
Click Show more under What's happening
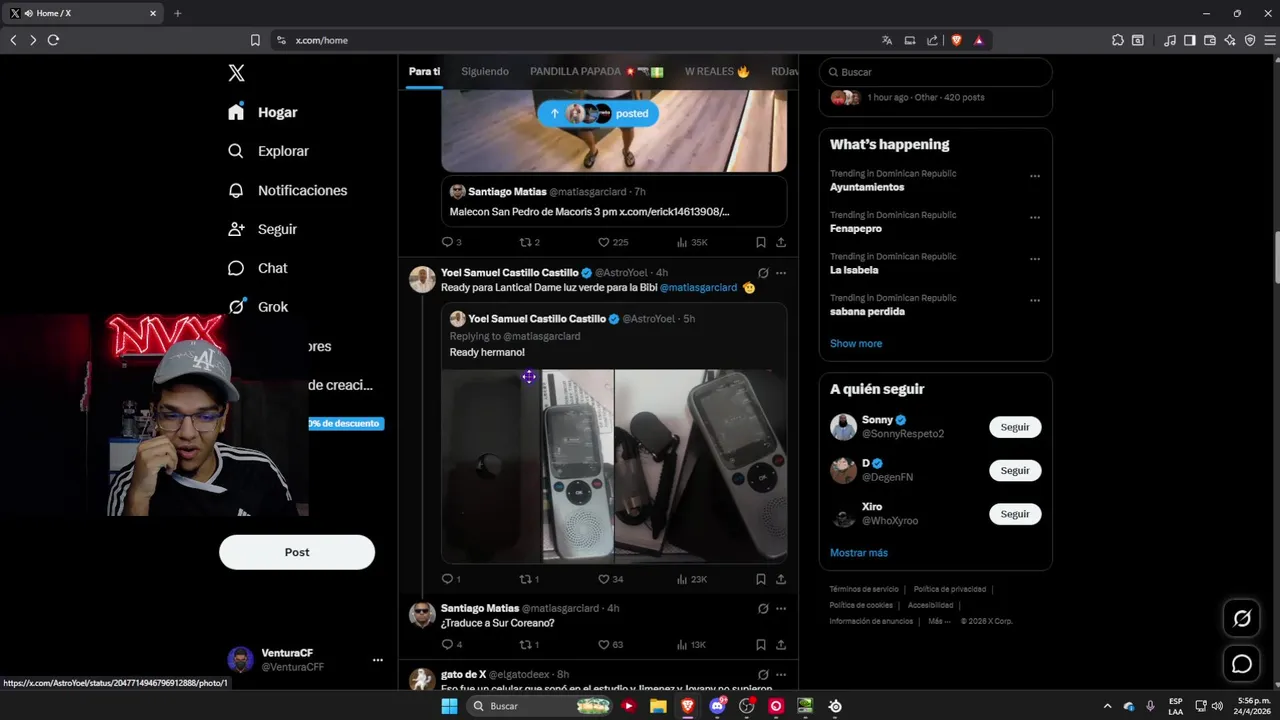(856, 343)
